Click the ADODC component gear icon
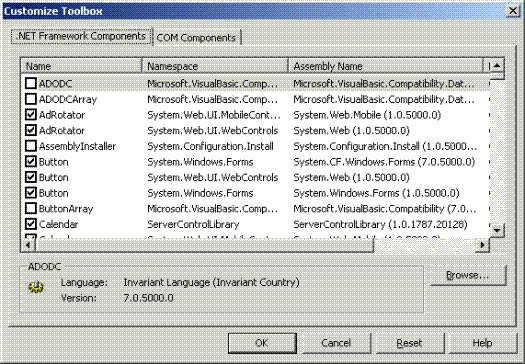This screenshot has height=364, width=525. (35, 287)
